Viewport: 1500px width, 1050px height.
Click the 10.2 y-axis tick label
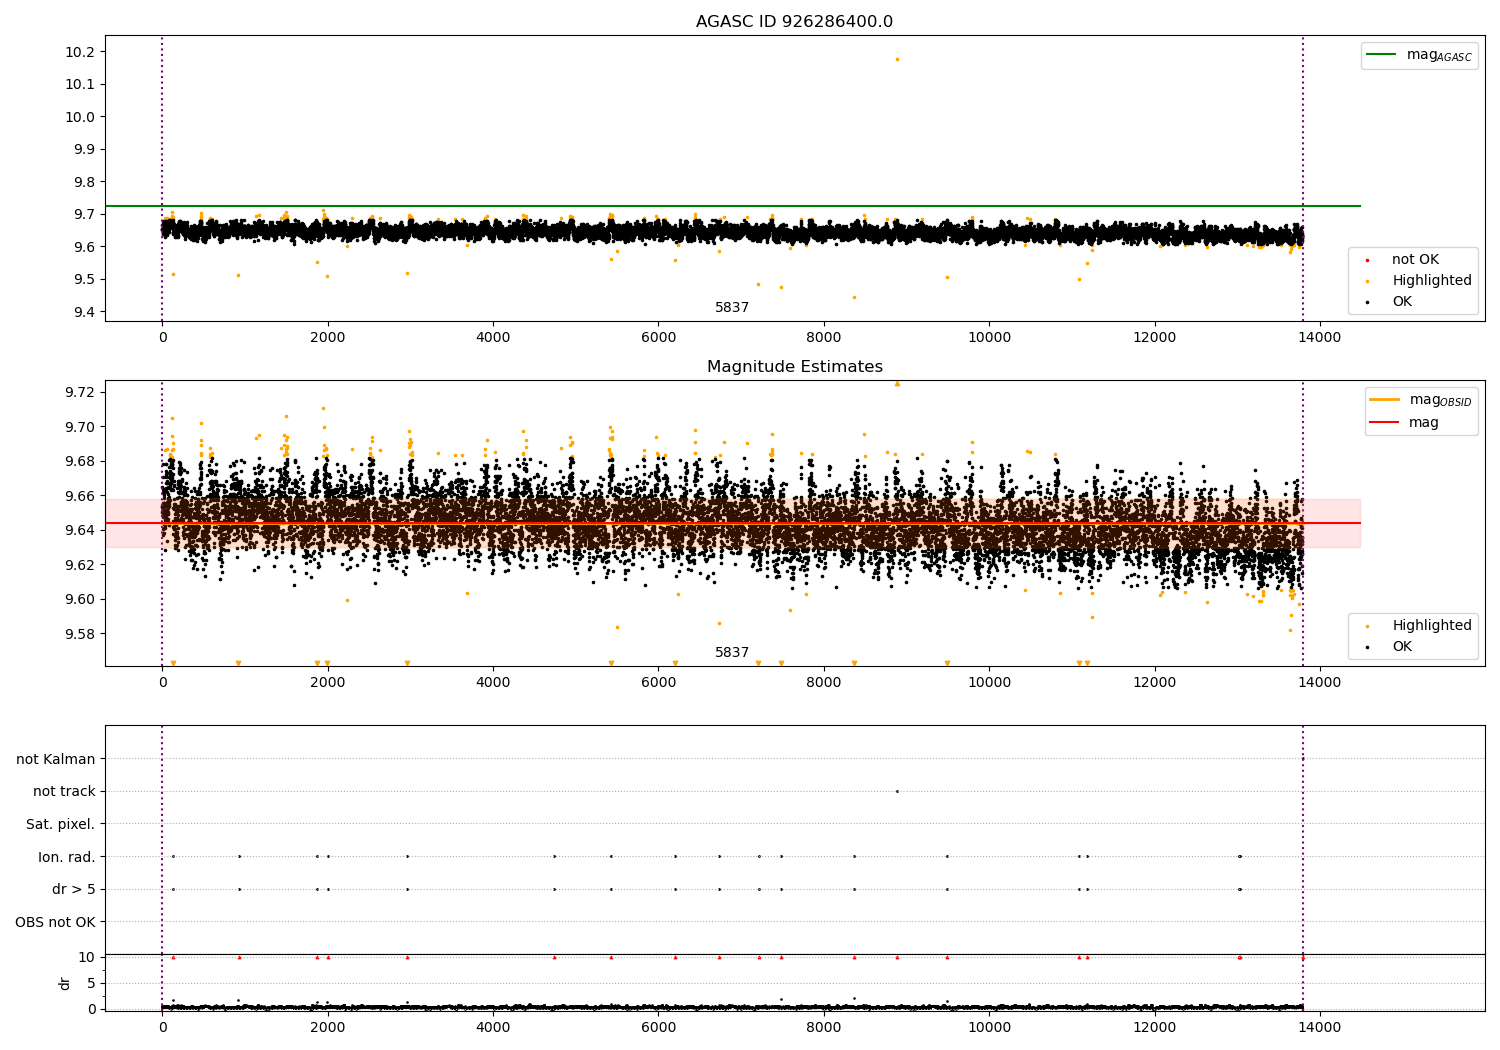pos(80,52)
